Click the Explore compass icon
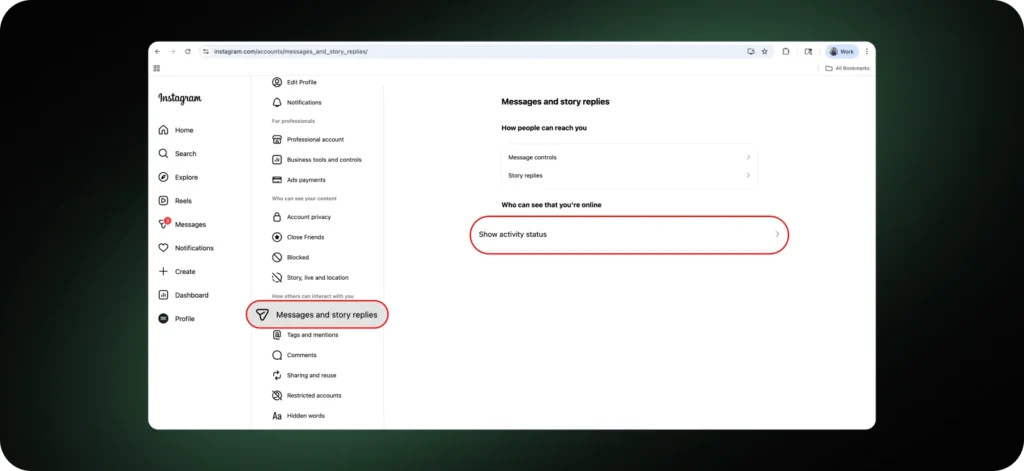This screenshot has height=471, width=1024. tap(163, 177)
